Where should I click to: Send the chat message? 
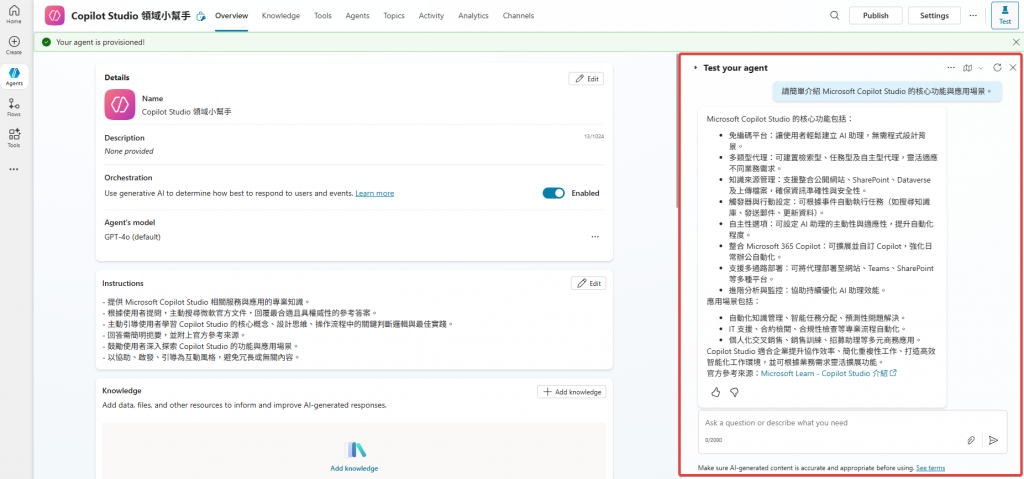pos(993,440)
